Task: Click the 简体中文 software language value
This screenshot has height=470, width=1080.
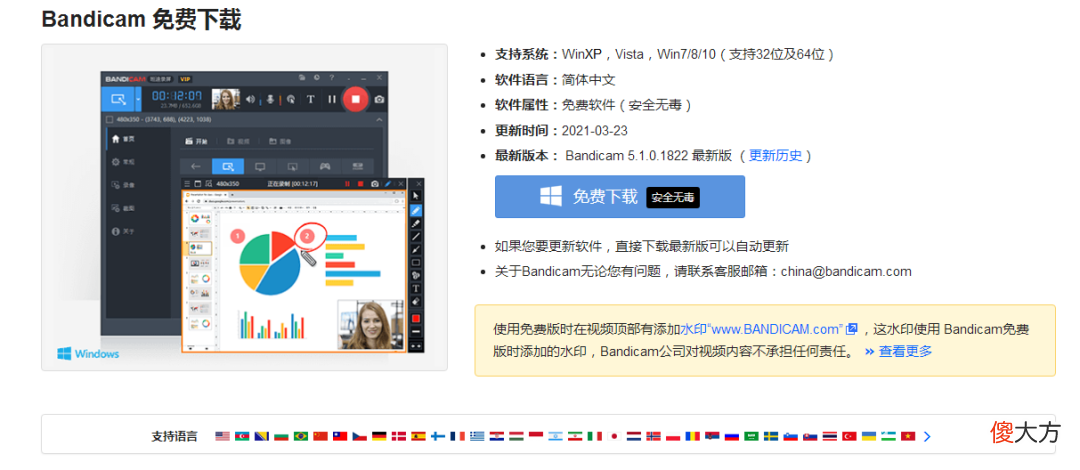Action: (588, 79)
